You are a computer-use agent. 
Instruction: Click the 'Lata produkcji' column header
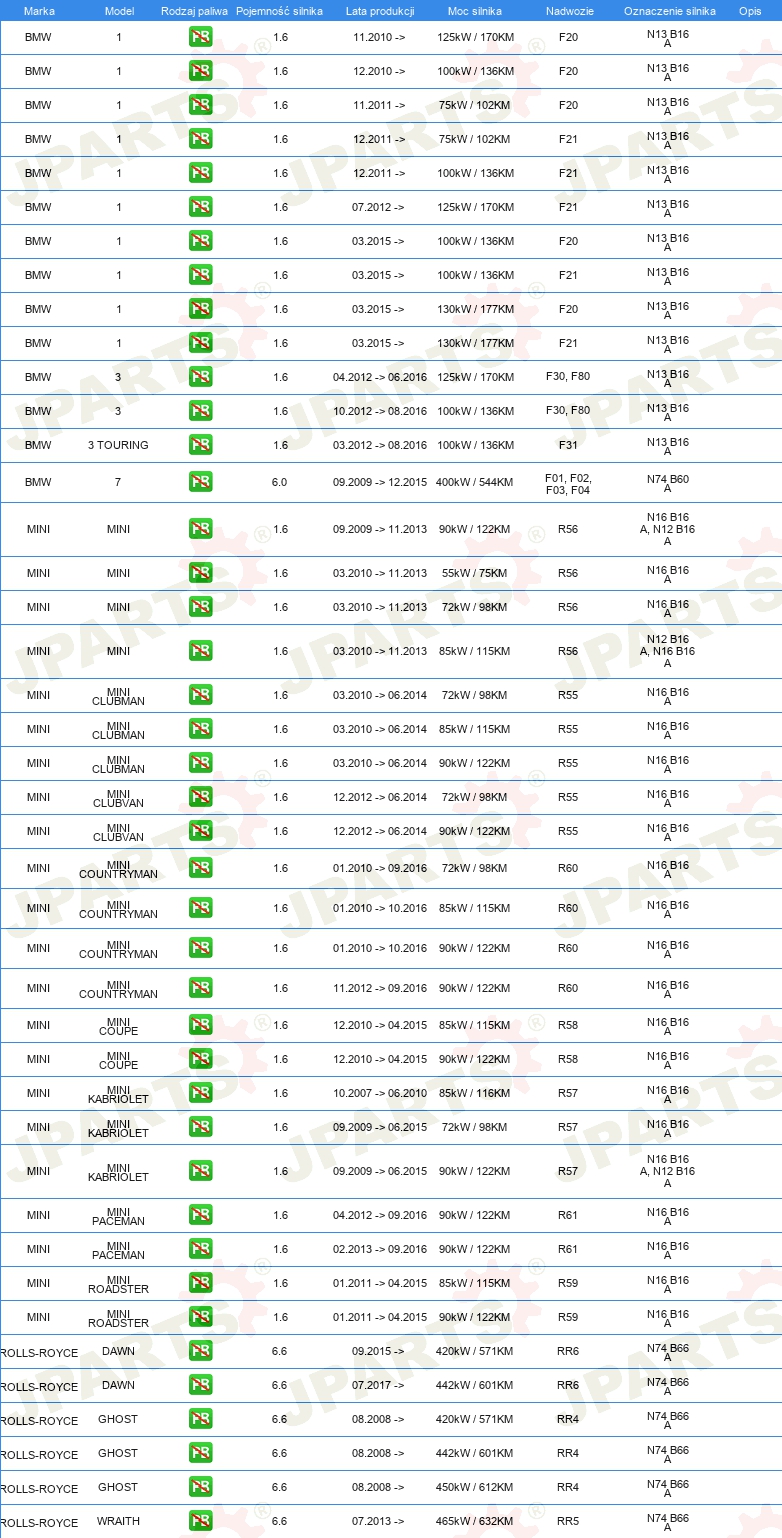[380, 10]
